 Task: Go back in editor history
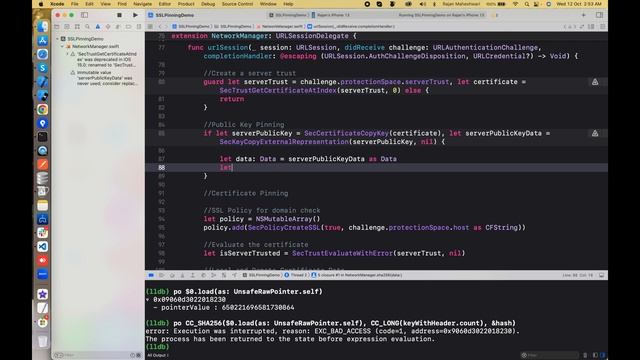point(160,27)
